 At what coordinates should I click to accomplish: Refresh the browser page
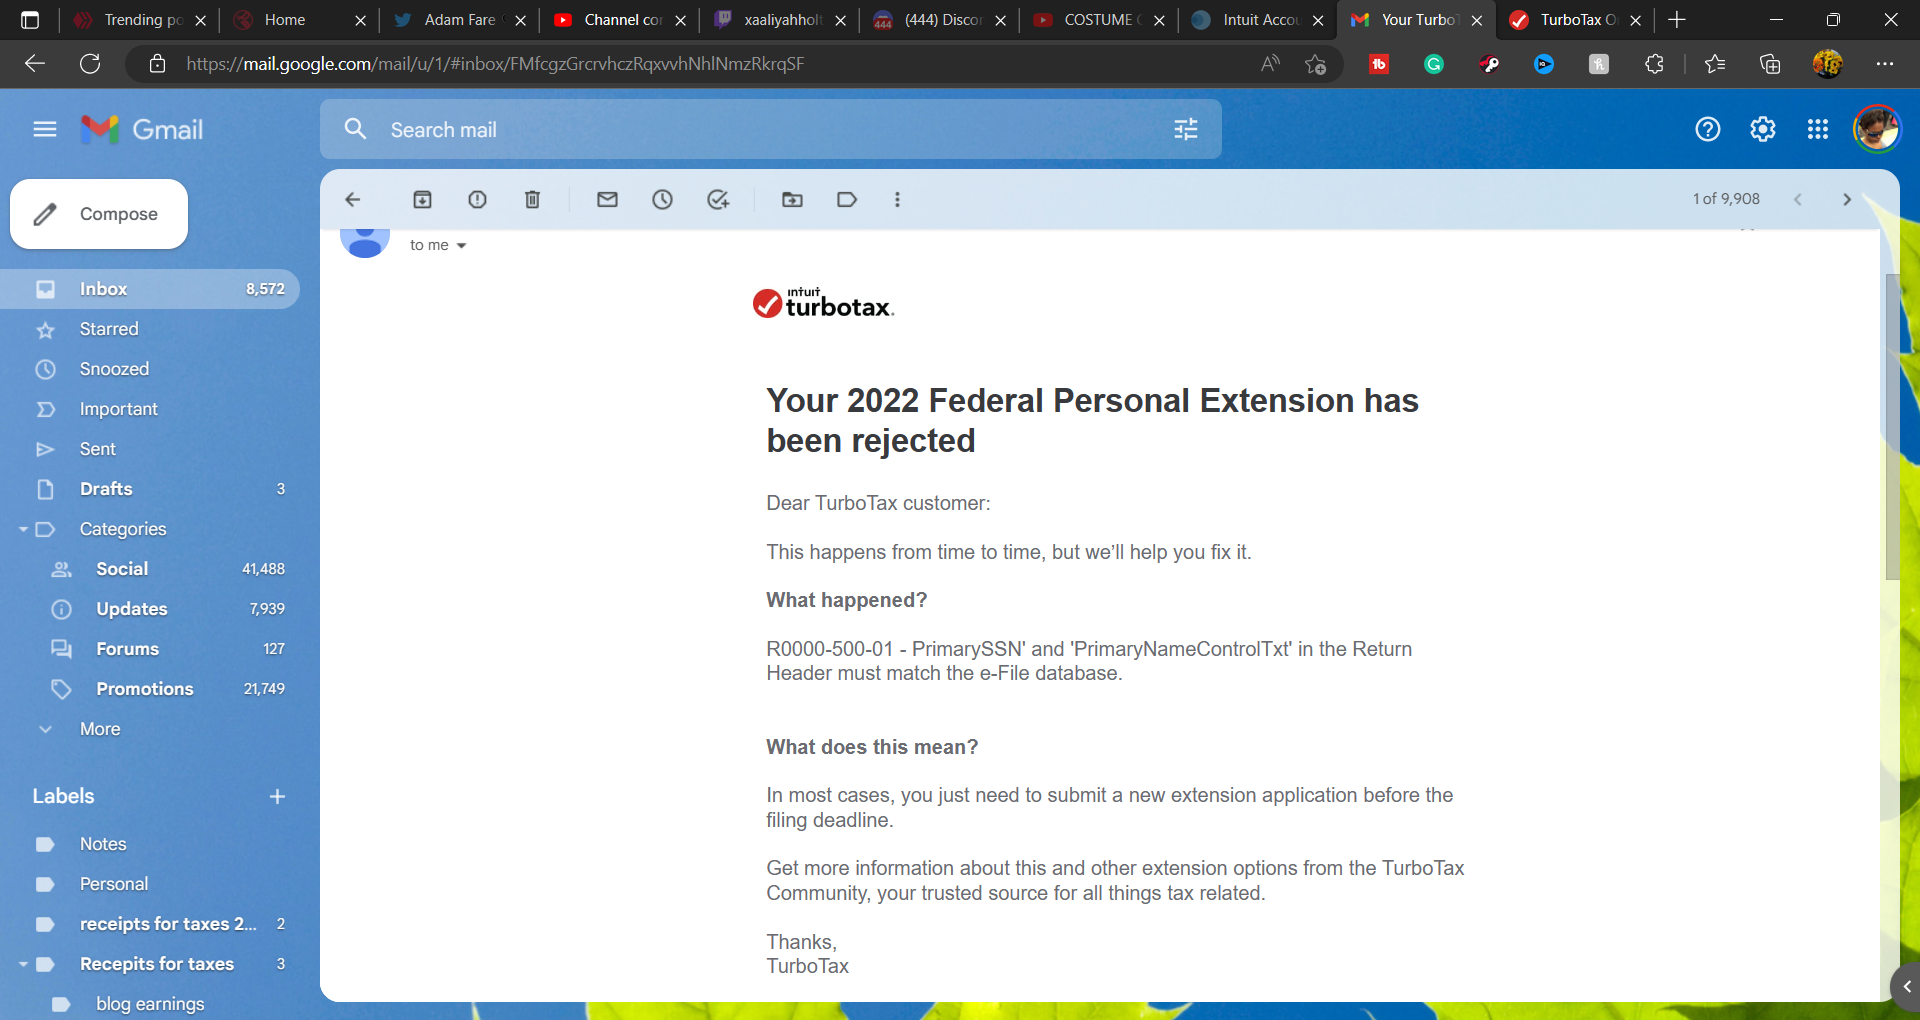click(x=90, y=64)
